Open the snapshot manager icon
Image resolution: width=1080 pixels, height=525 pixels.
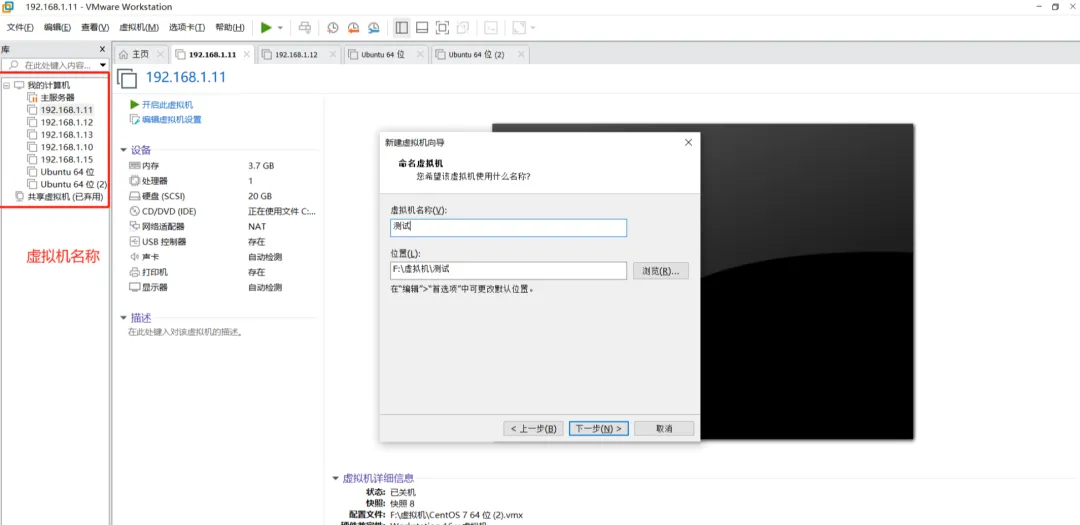tap(373, 28)
